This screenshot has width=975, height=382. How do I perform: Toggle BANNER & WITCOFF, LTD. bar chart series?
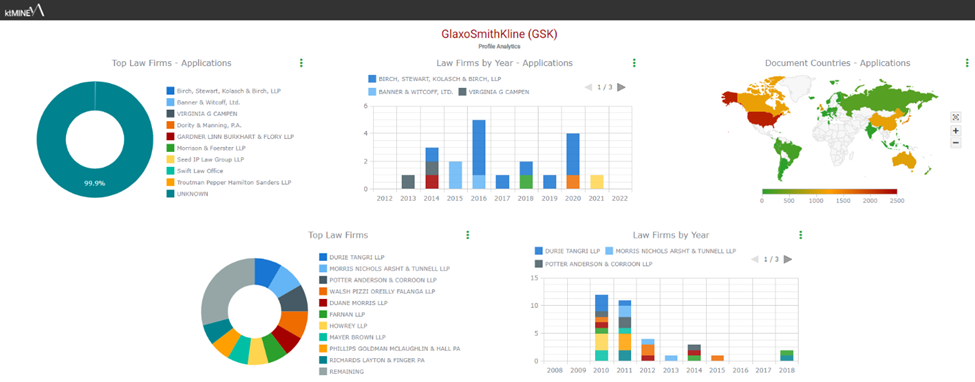coord(409,91)
